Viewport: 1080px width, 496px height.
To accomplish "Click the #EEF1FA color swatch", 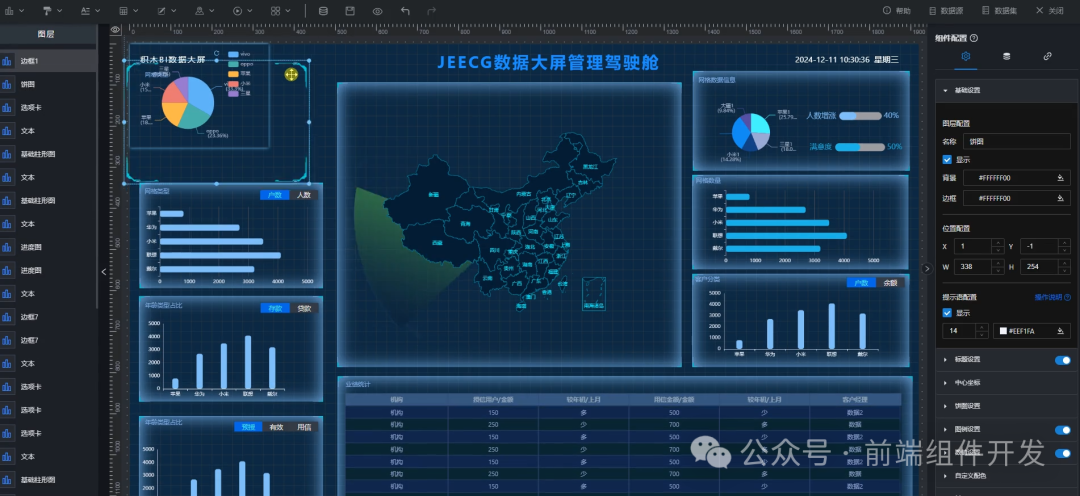I will pos(1004,331).
